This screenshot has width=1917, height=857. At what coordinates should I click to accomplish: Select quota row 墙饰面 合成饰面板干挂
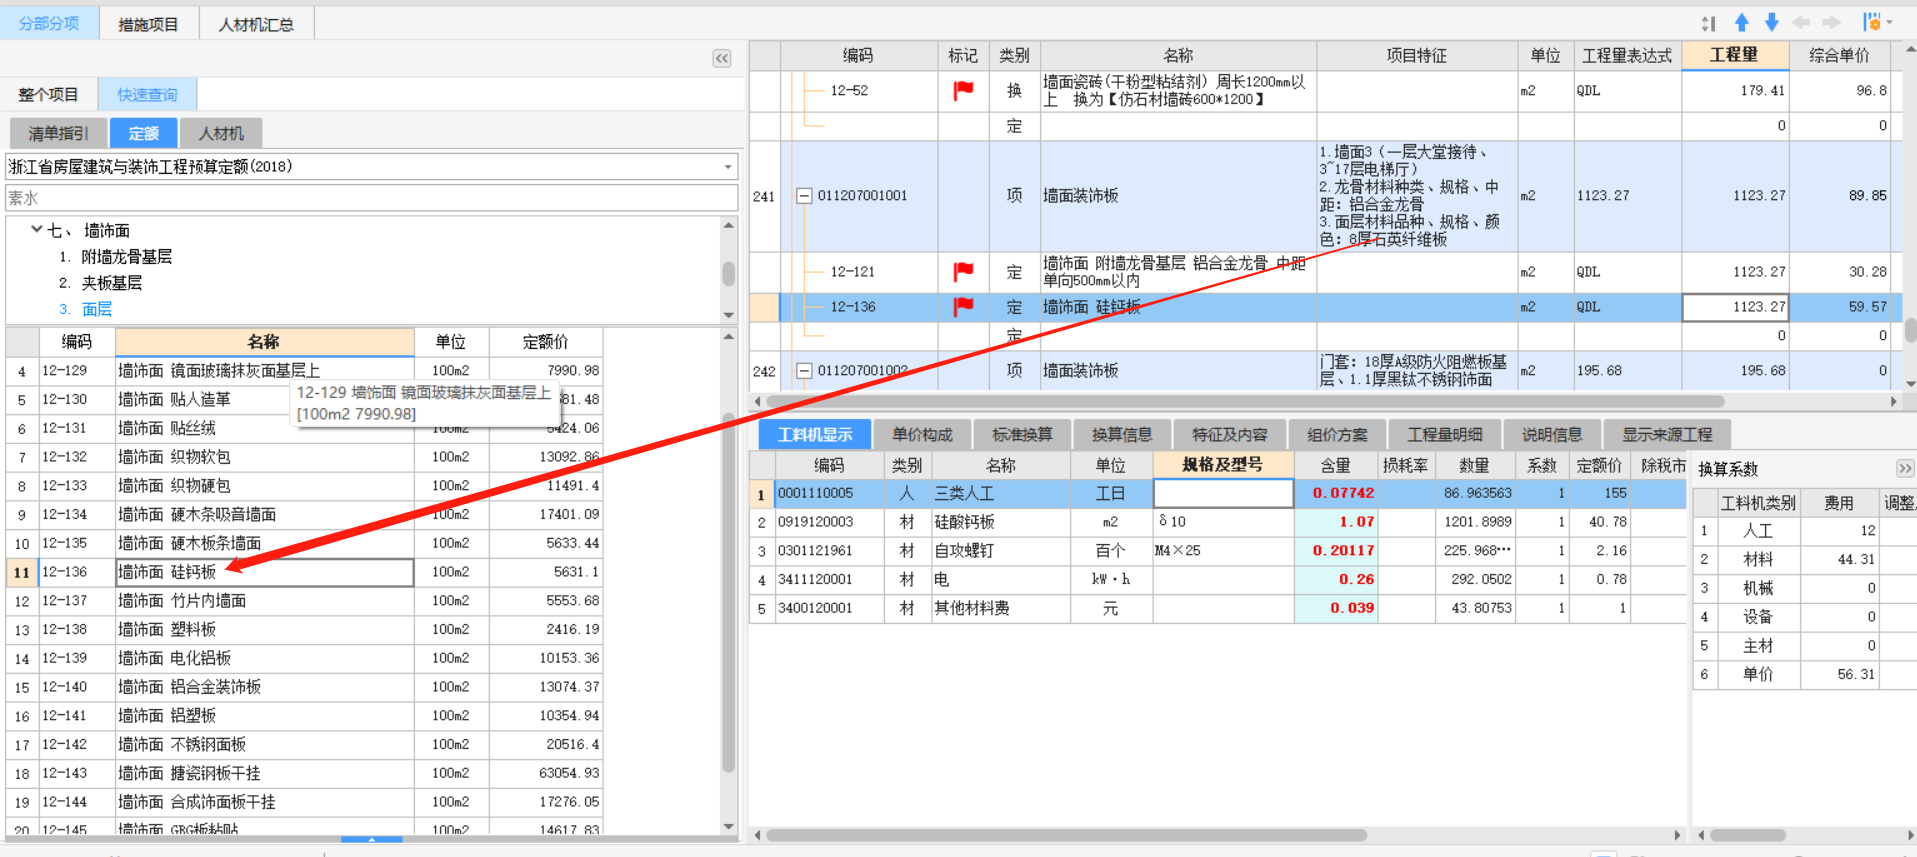pos(304,802)
